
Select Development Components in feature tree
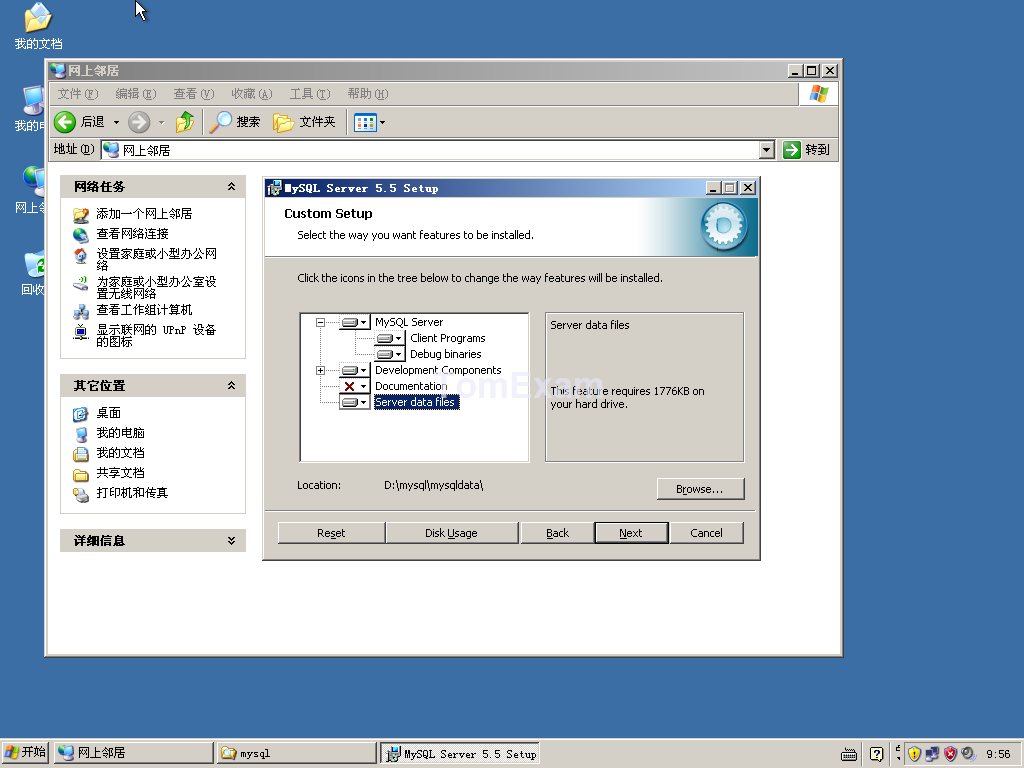click(x=438, y=370)
